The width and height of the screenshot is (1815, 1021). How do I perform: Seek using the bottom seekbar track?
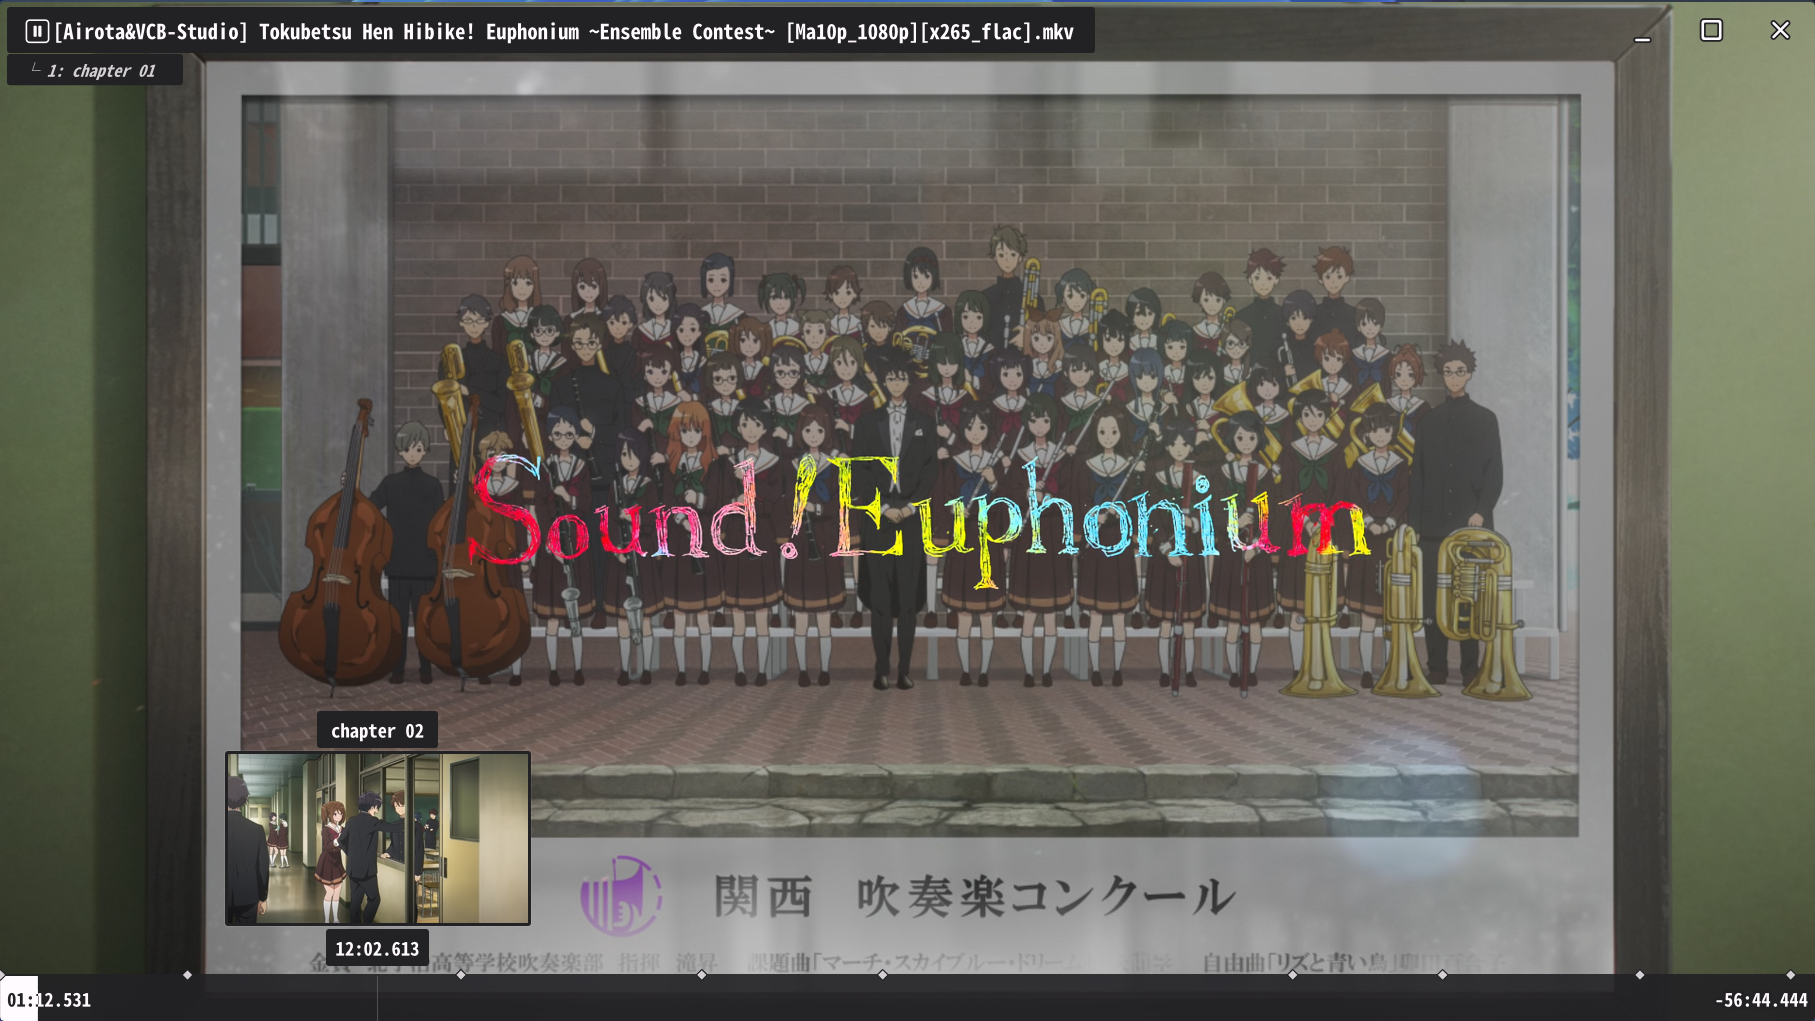907,999
